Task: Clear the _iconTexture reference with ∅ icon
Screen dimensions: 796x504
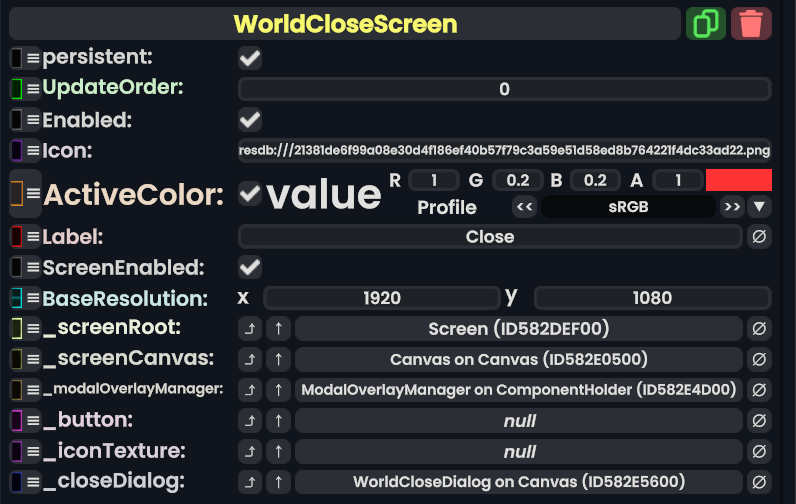Action: click(759, 451)
